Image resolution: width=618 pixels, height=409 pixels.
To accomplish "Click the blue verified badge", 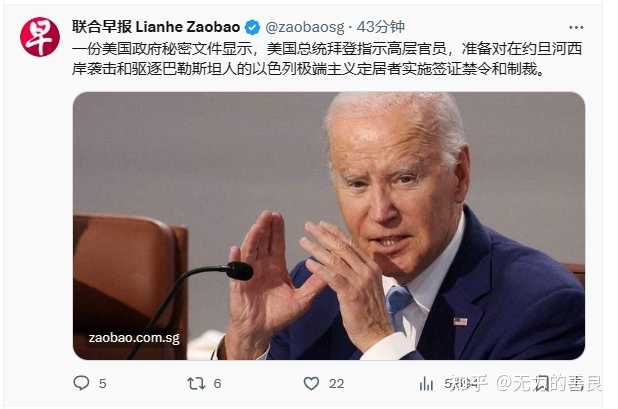I will point(253,27).
